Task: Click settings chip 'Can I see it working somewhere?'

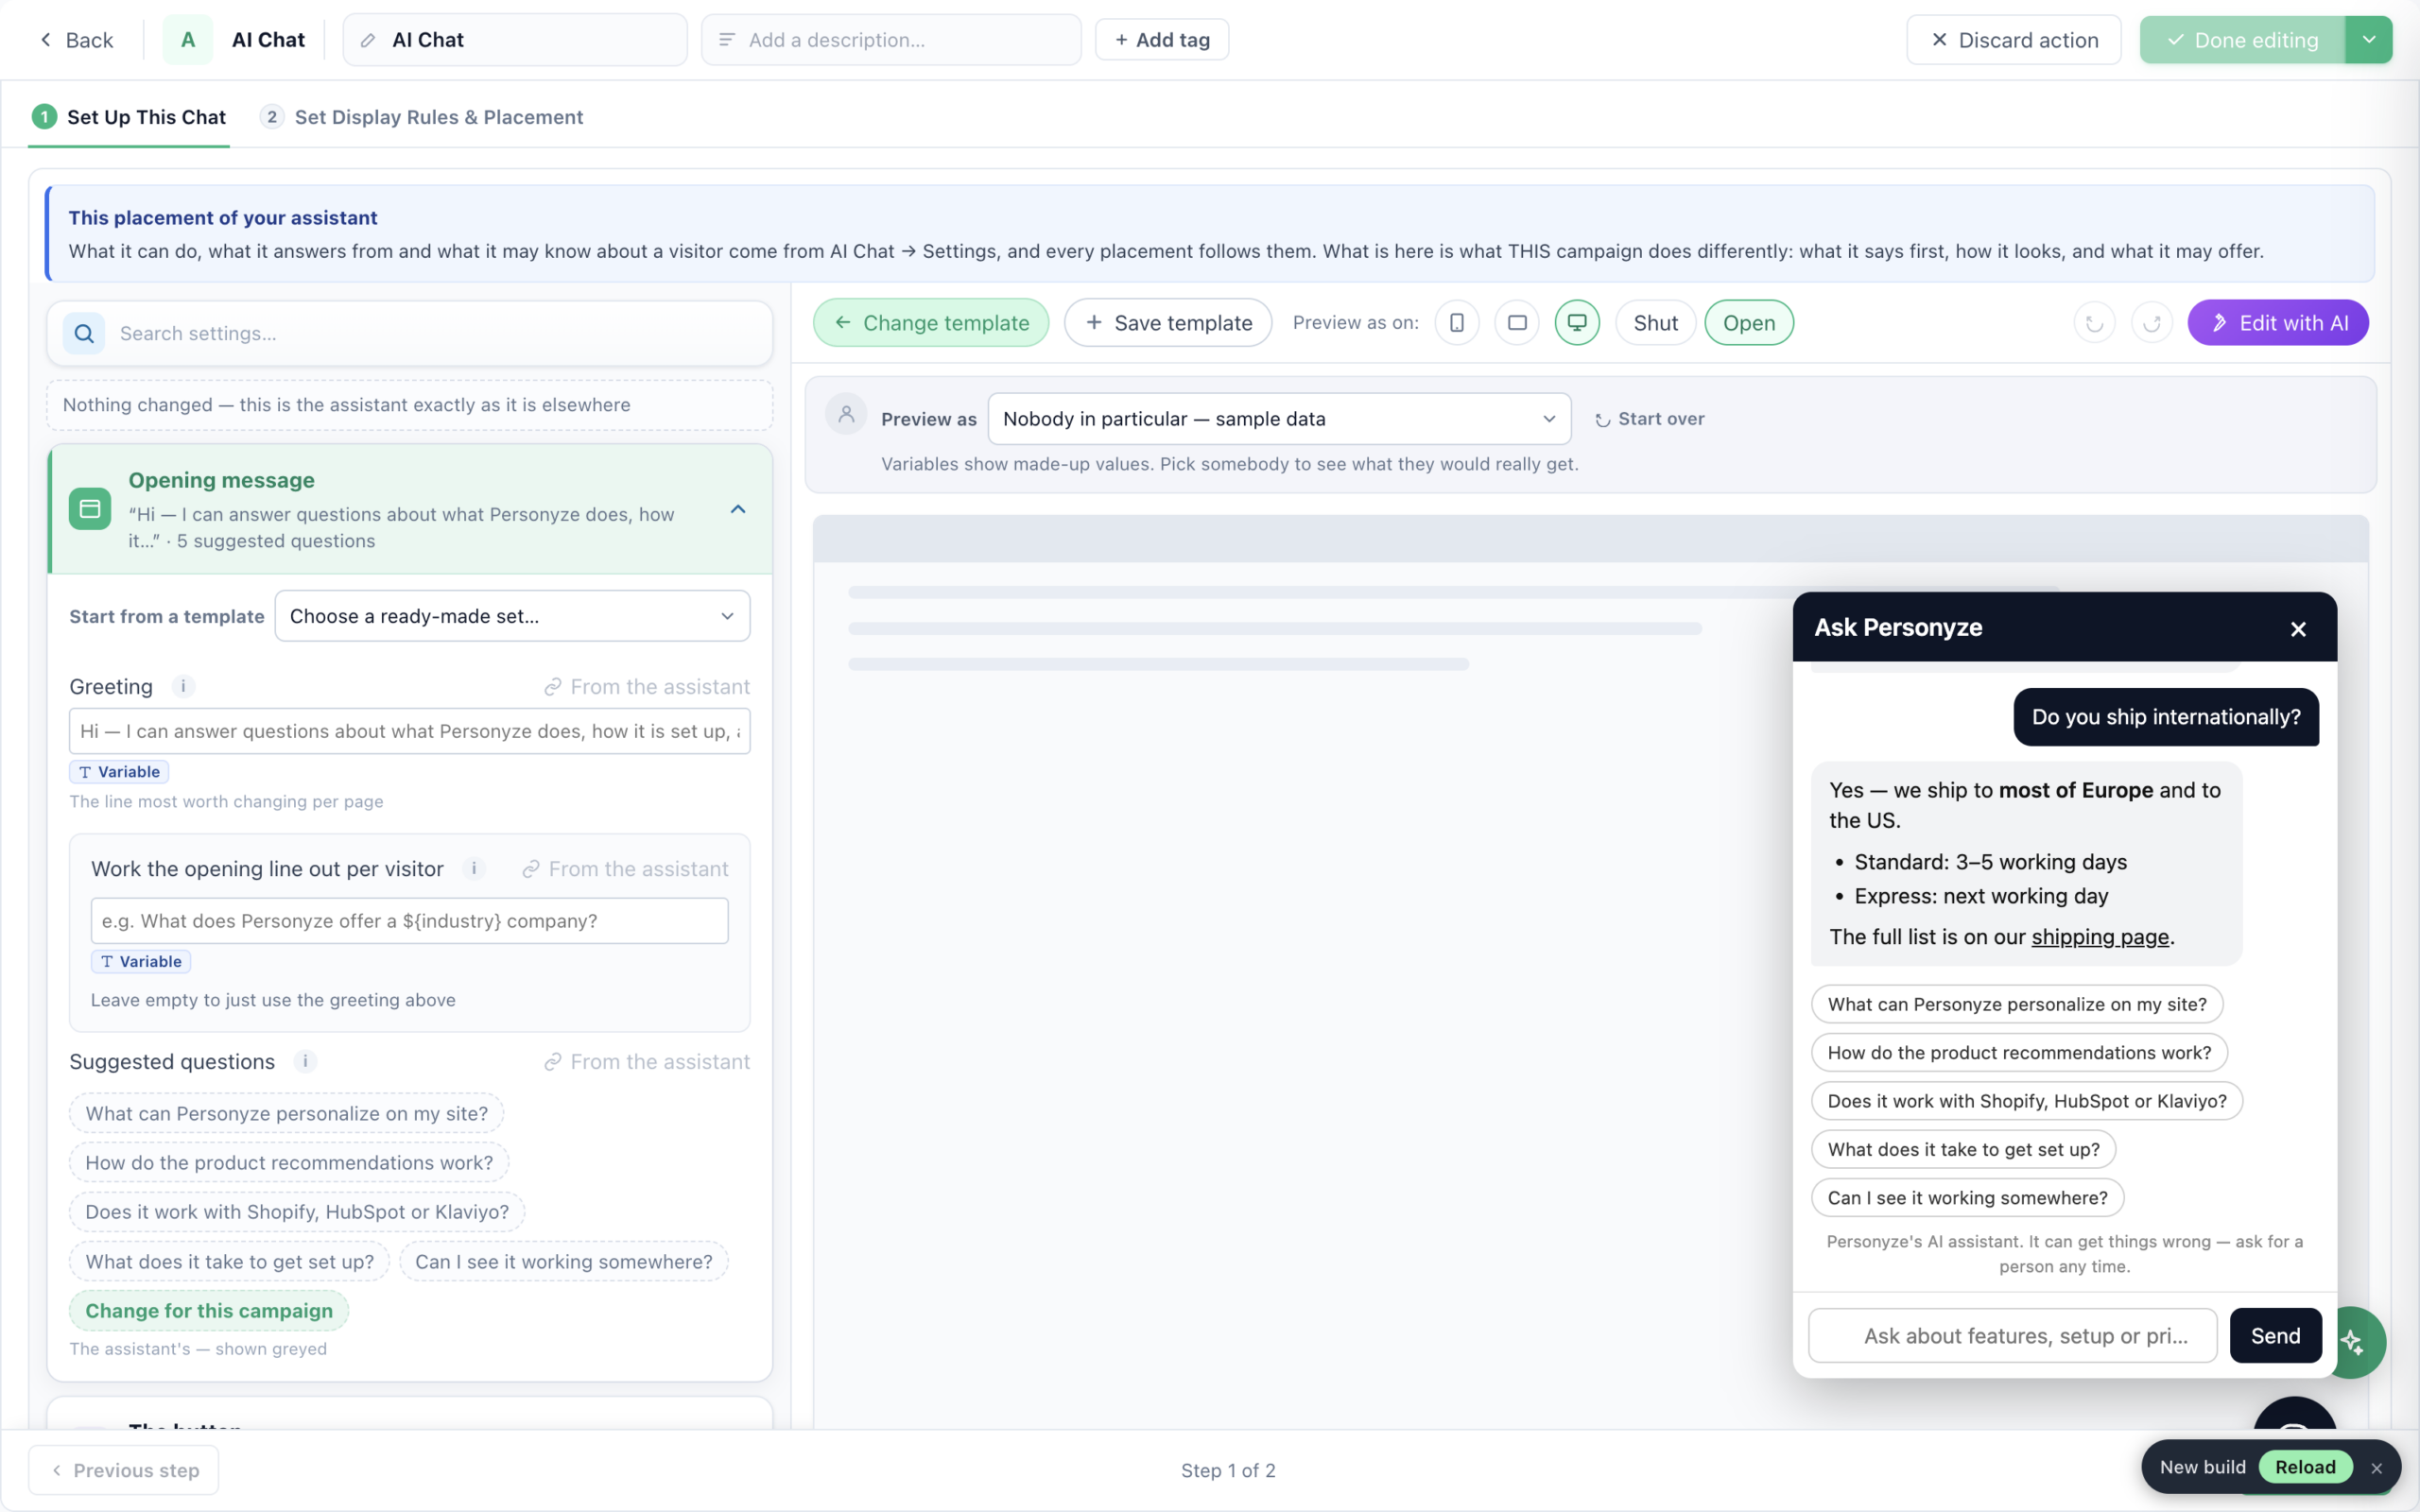Action: (x=564, y=1262)
